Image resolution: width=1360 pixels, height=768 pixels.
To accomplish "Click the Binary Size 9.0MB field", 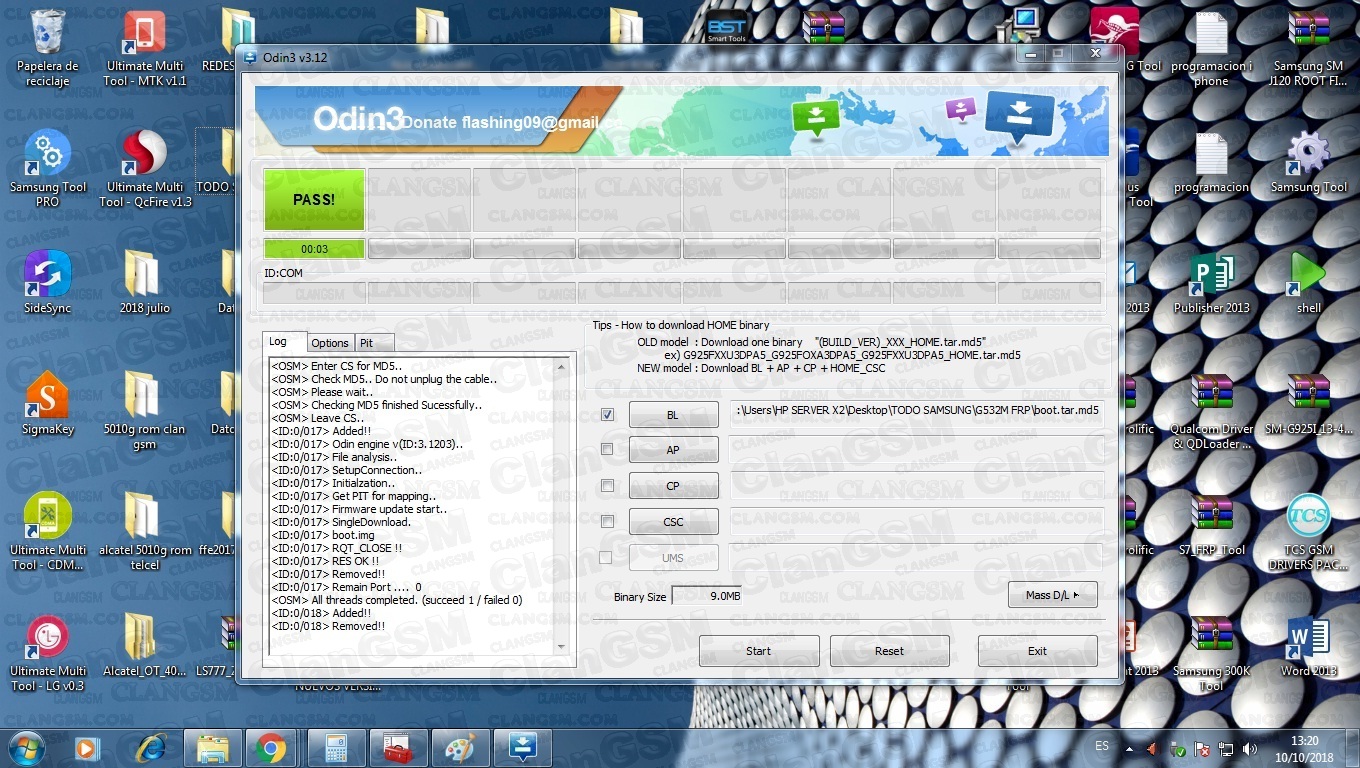I will click(706, 596).
